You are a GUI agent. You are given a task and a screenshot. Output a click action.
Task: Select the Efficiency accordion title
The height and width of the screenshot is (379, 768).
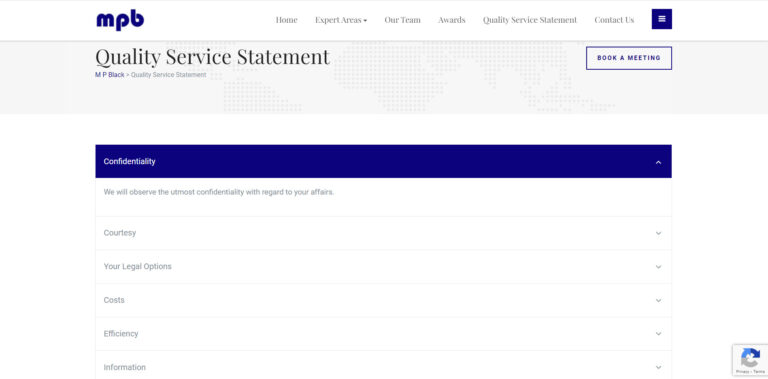(x=121, y=333)
